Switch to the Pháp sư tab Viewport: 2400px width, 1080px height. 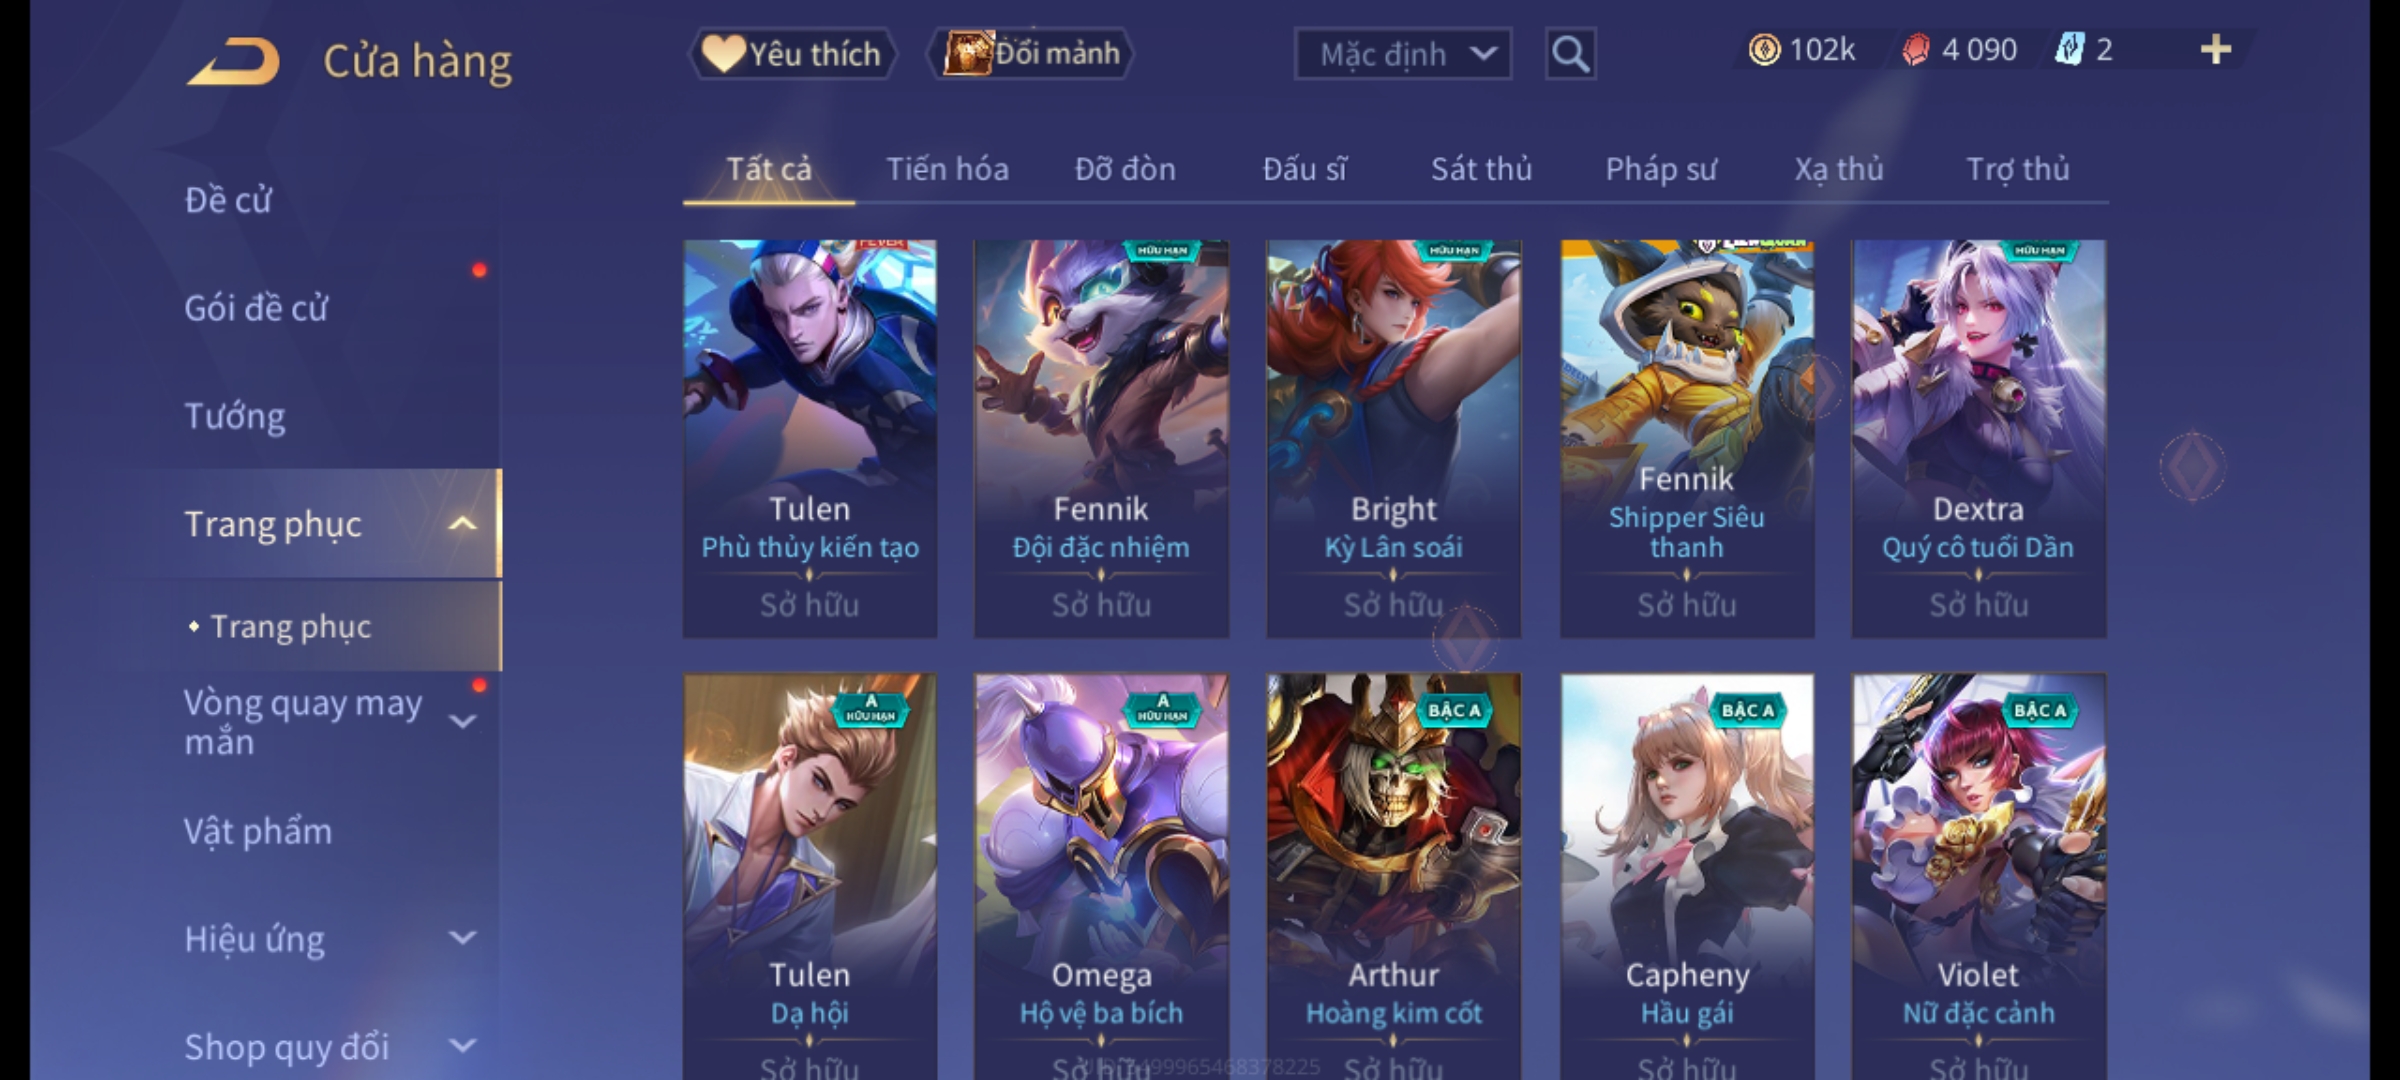(x=1660, y=169)
